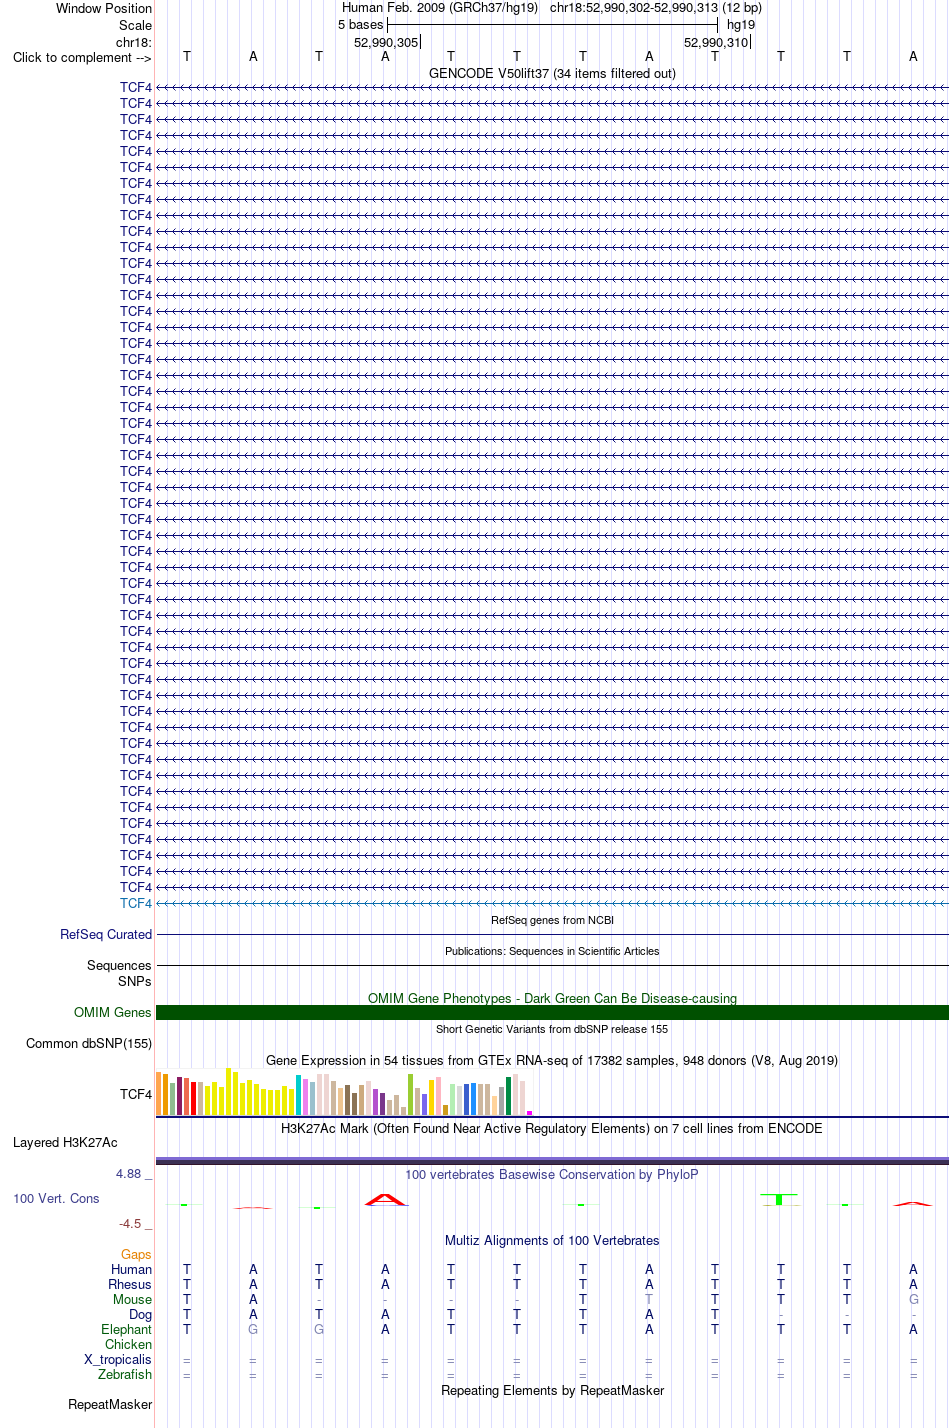Open the Layered H3K27Ac track label
Viewport: 950px width, 1428px height.
[x=65, y=1142]
